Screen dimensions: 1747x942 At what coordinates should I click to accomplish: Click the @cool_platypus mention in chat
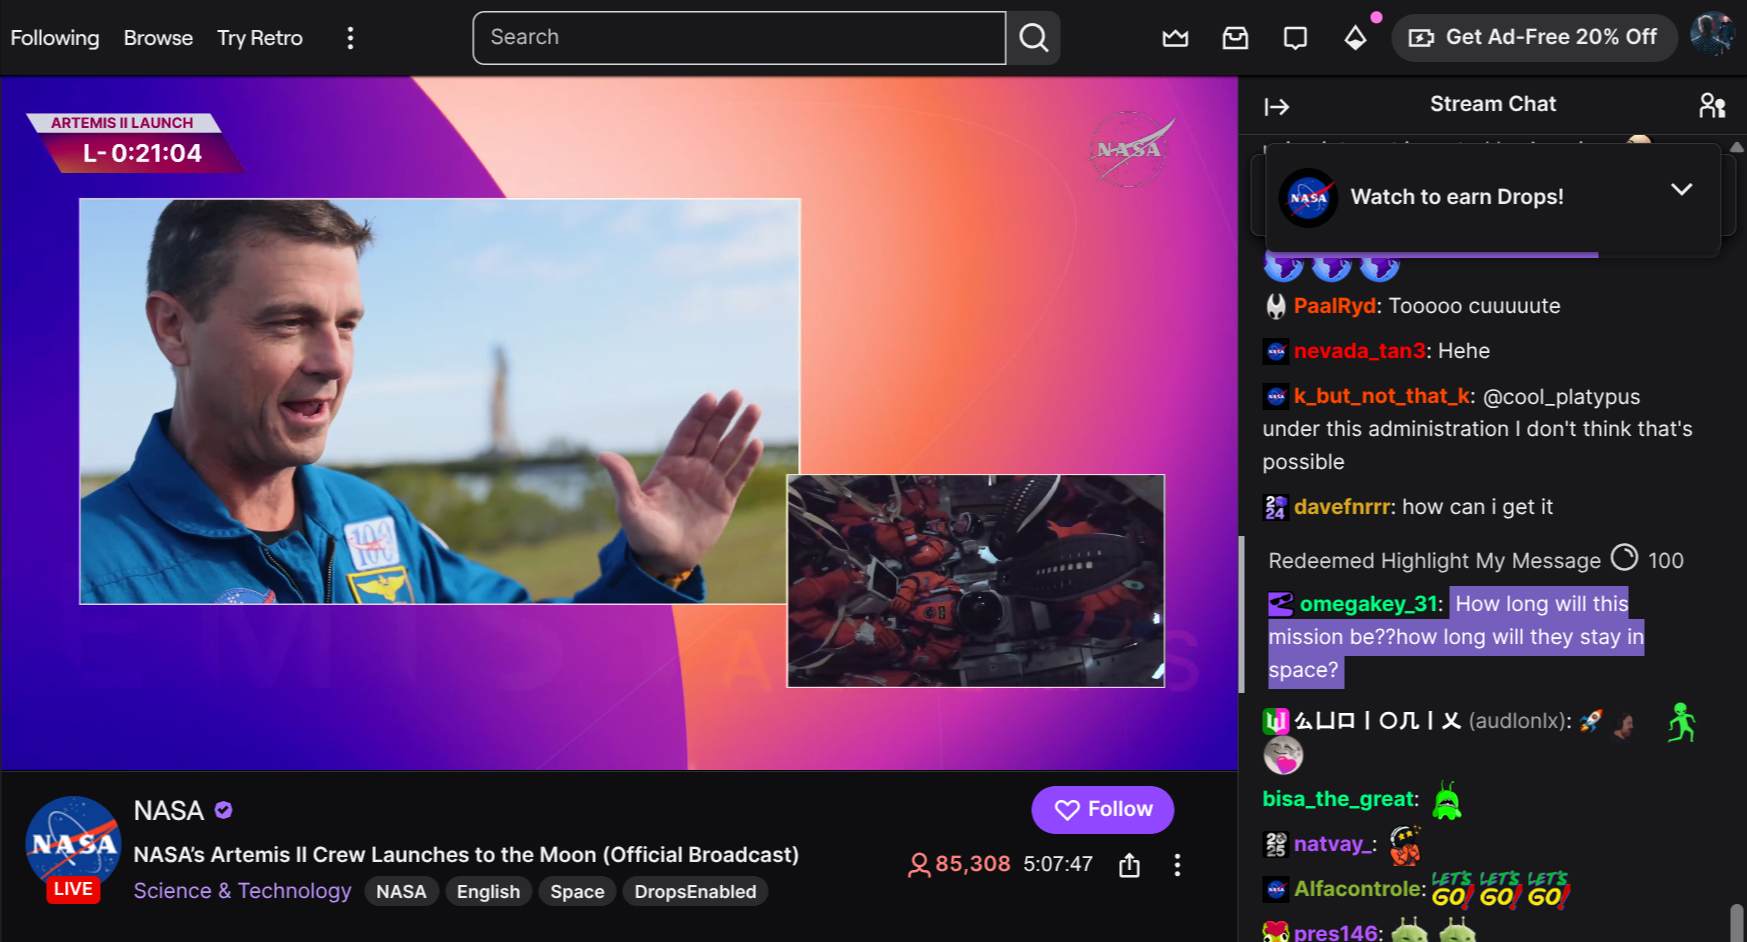[1562, 397]
